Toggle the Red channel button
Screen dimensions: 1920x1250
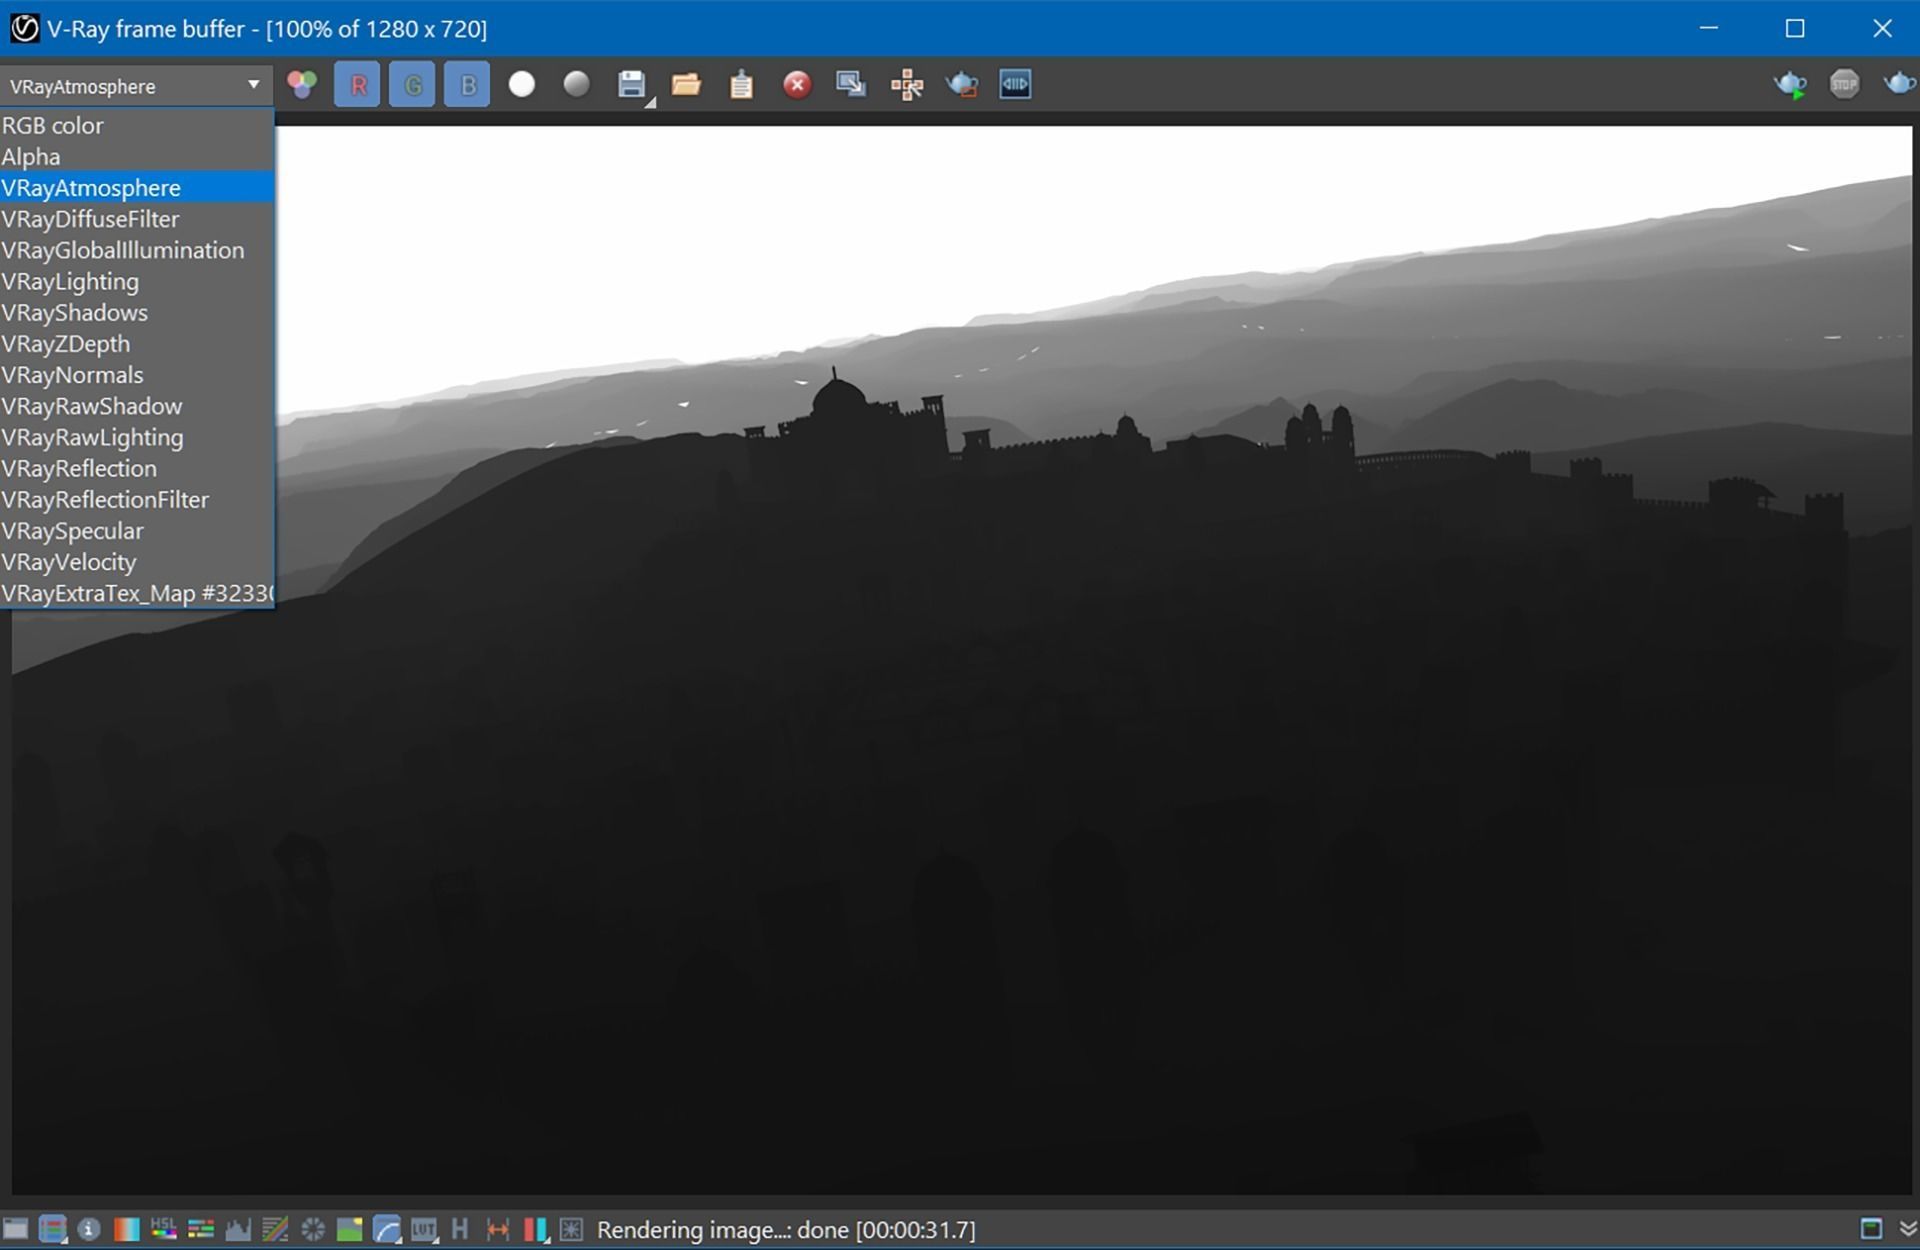click(357, 85)
